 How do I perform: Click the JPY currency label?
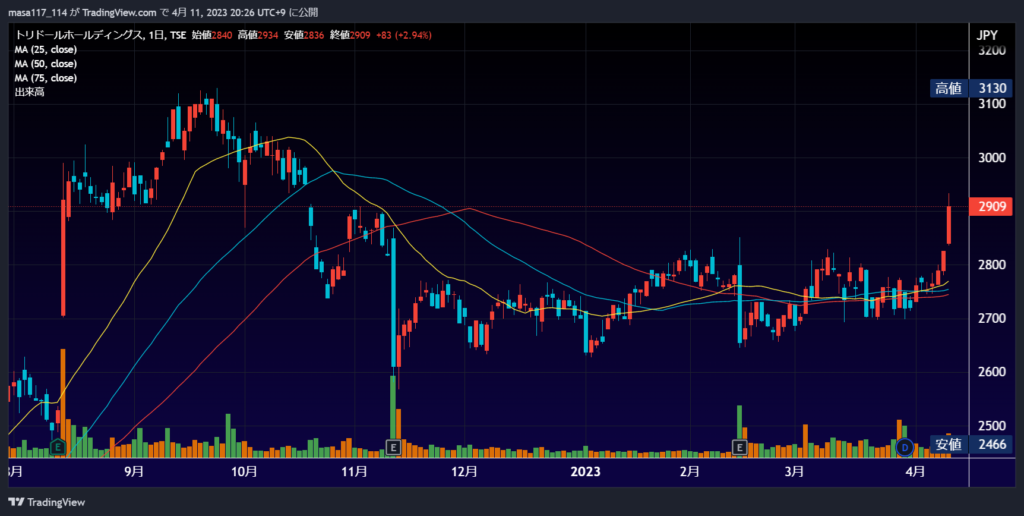point(987,35)
